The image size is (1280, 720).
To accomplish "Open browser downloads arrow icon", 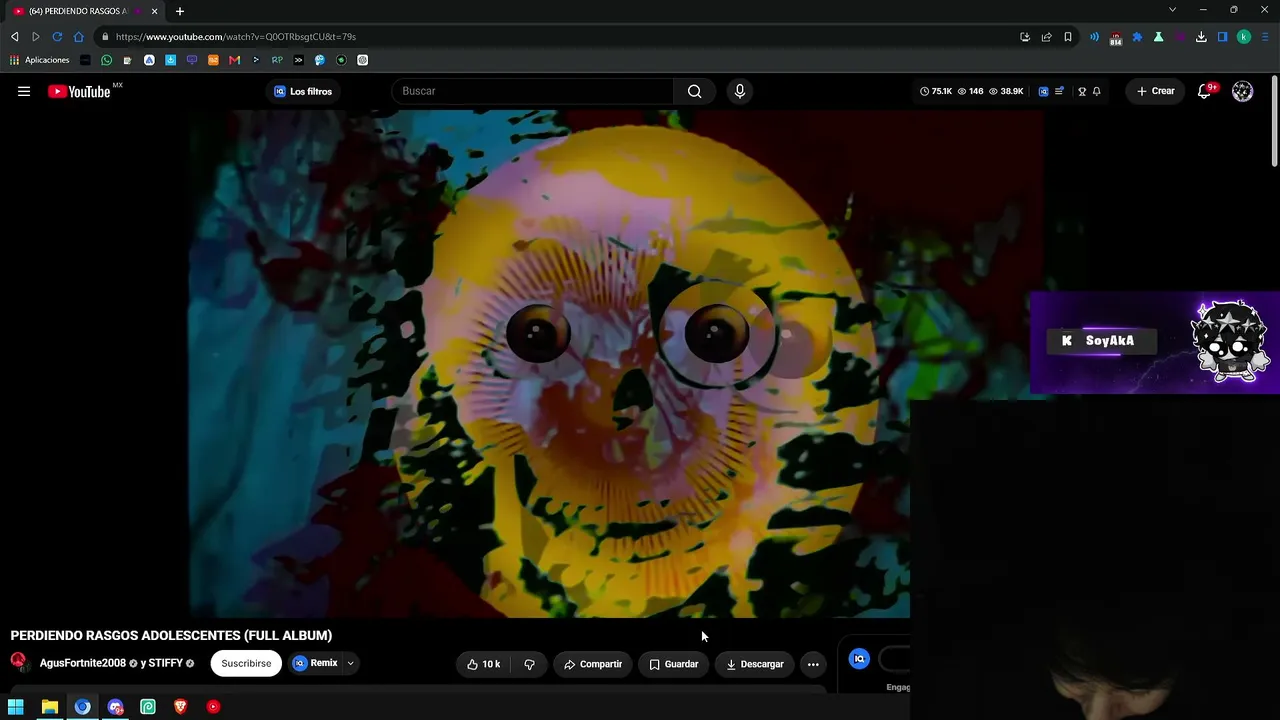I will click(1201, 37).
